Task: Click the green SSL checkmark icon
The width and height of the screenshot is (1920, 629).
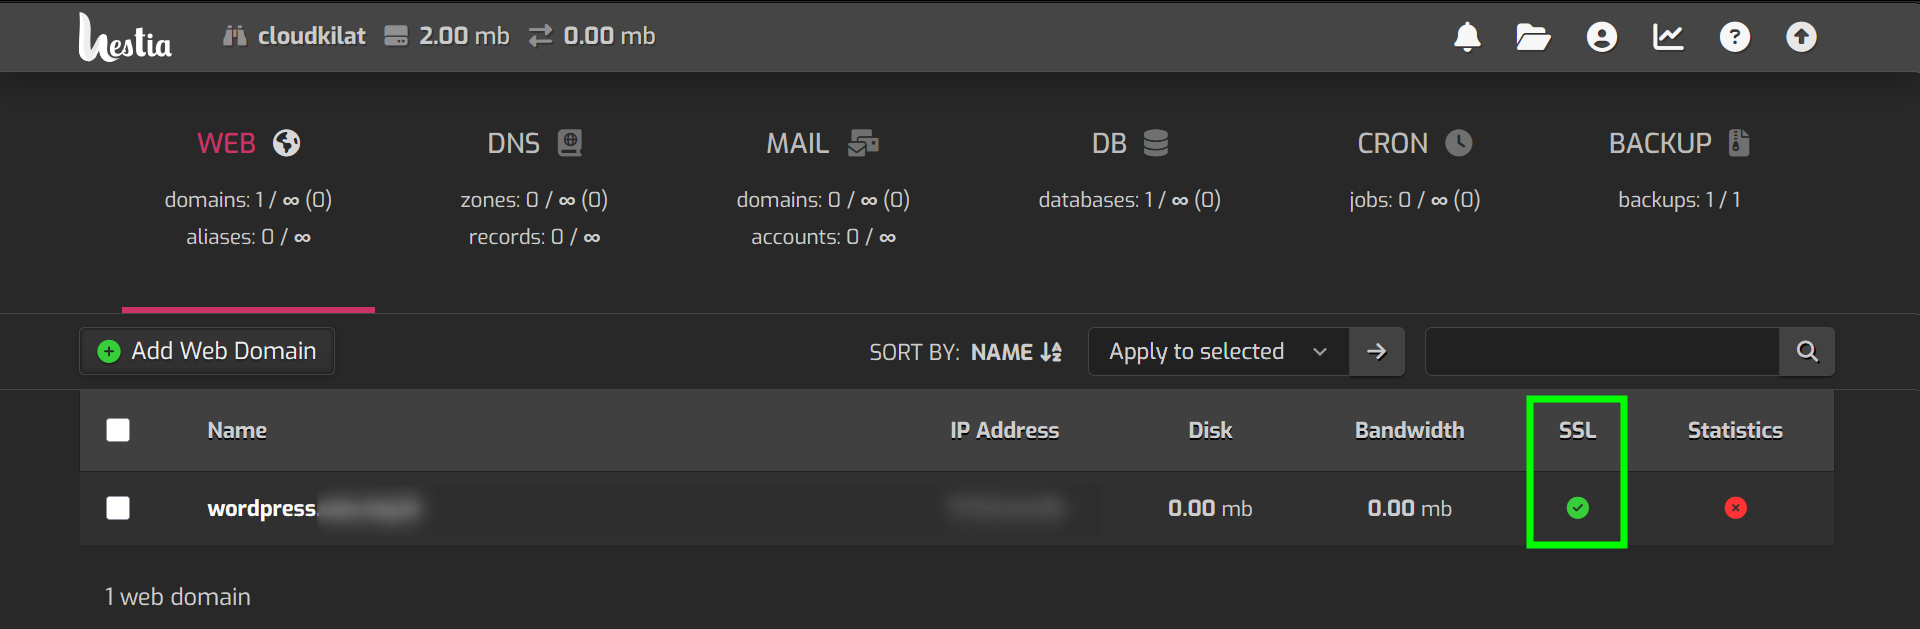Action: [1577, 508]
